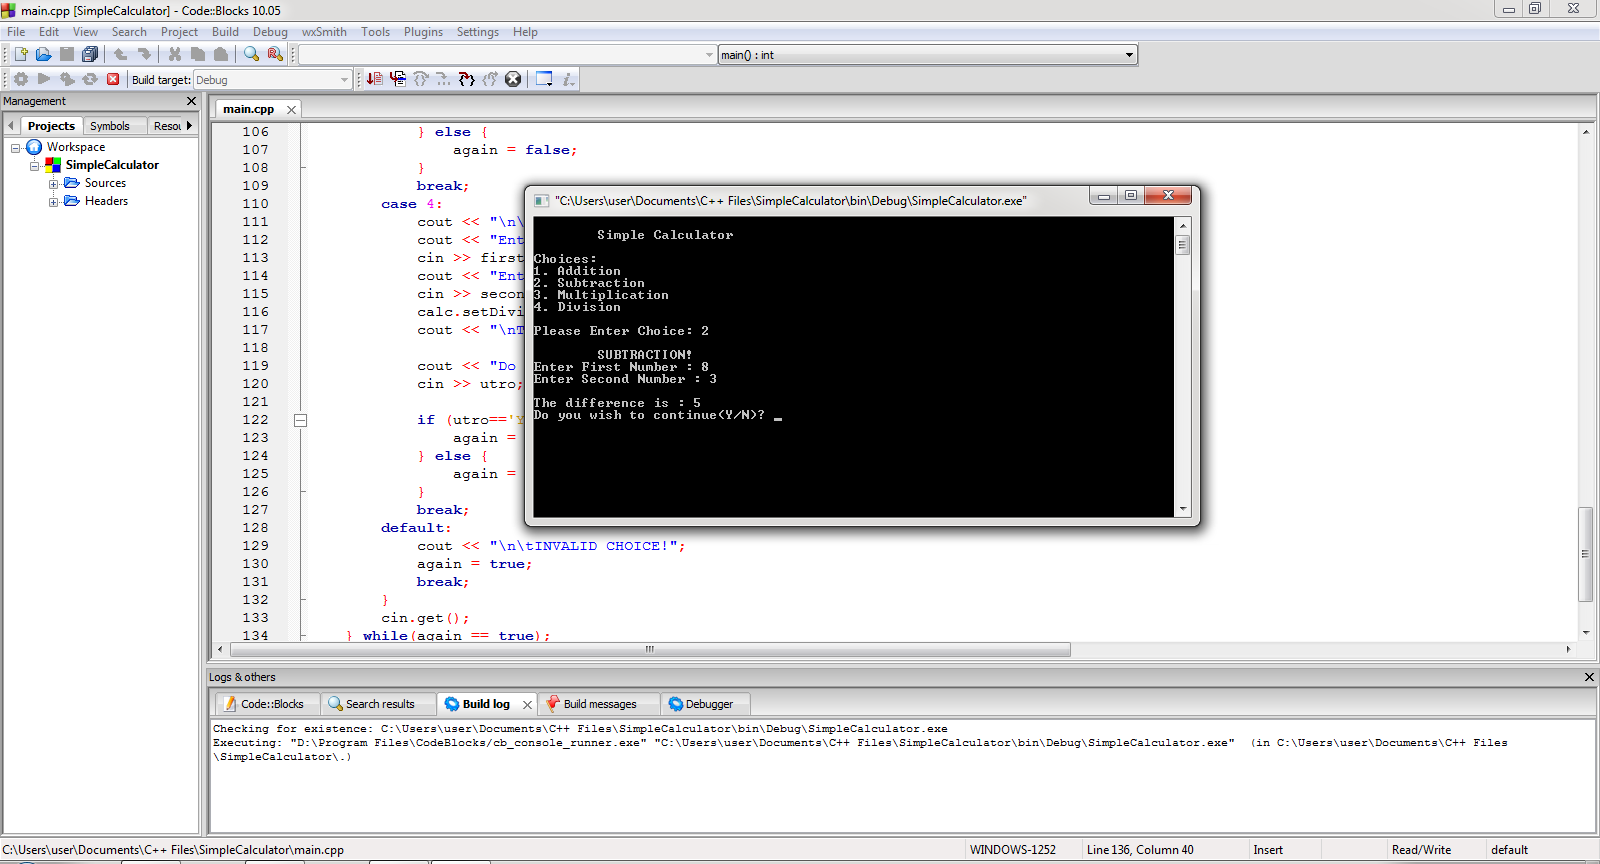Click the New file toolbar icon
1600x864 pixels.
(x=20, y=54)
